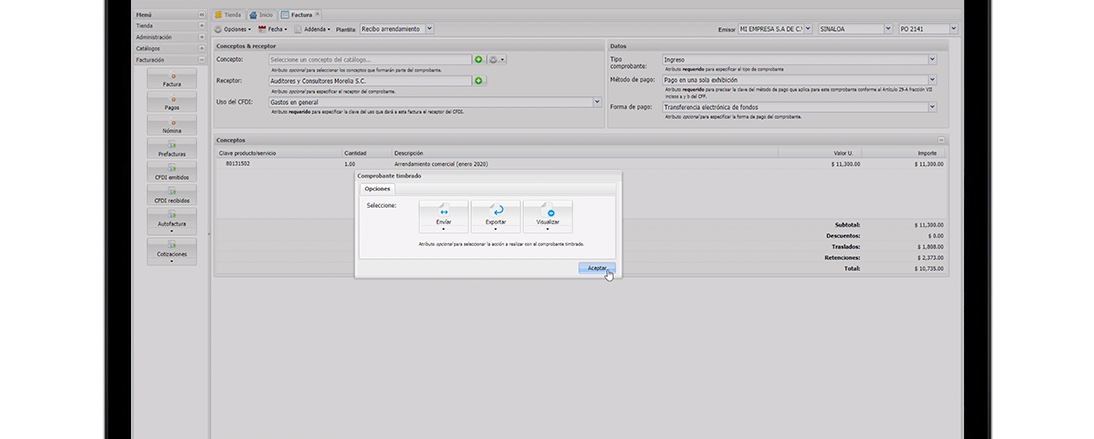The width and height of the screenshot is (1094, 439).
Task: Open the Prefacturas sidebar module
Action: pos(171,149)
